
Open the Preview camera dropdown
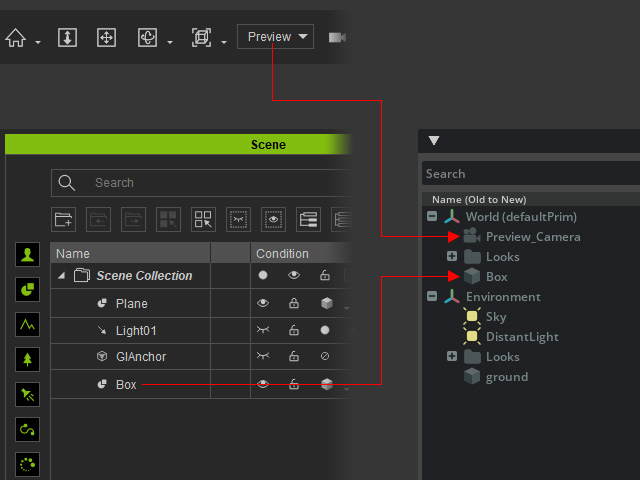(275, 37)
